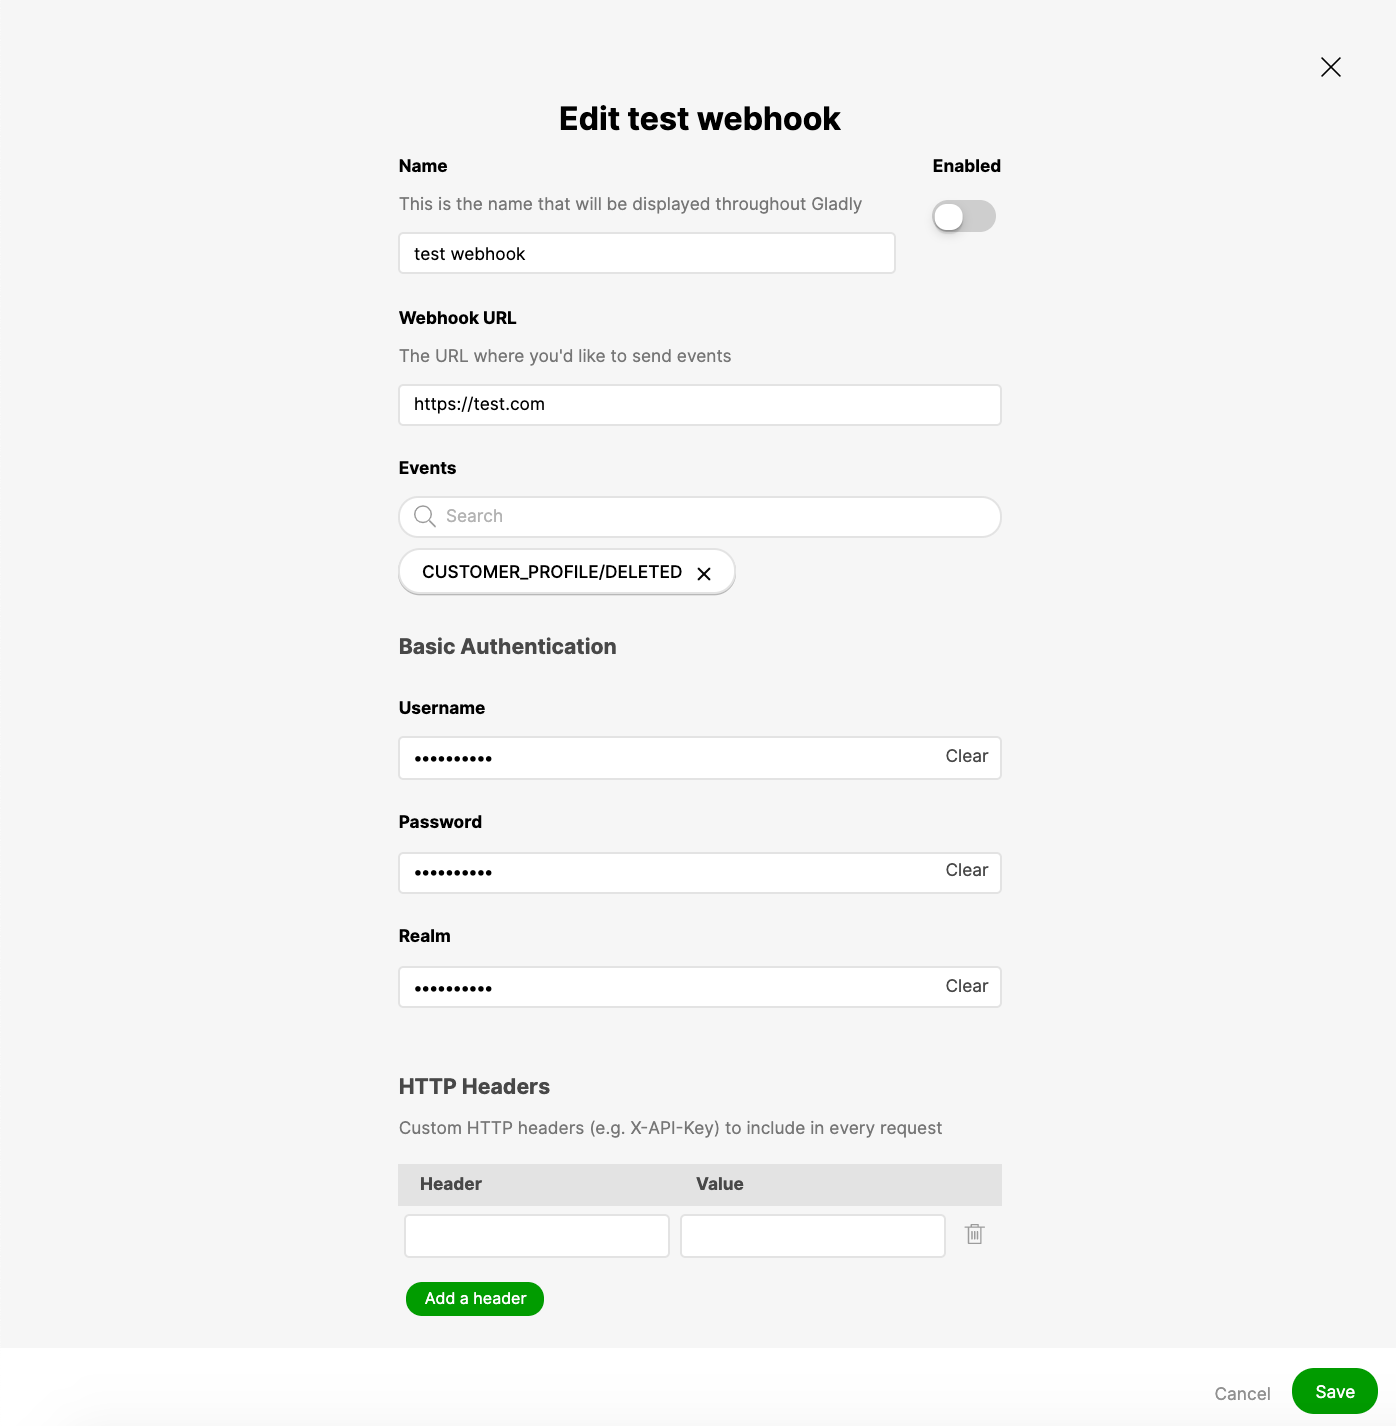Click the Header name input box
The width and height of the screenshot is (1396, 1426).
pyautogui.click(x=537, y=1236)
